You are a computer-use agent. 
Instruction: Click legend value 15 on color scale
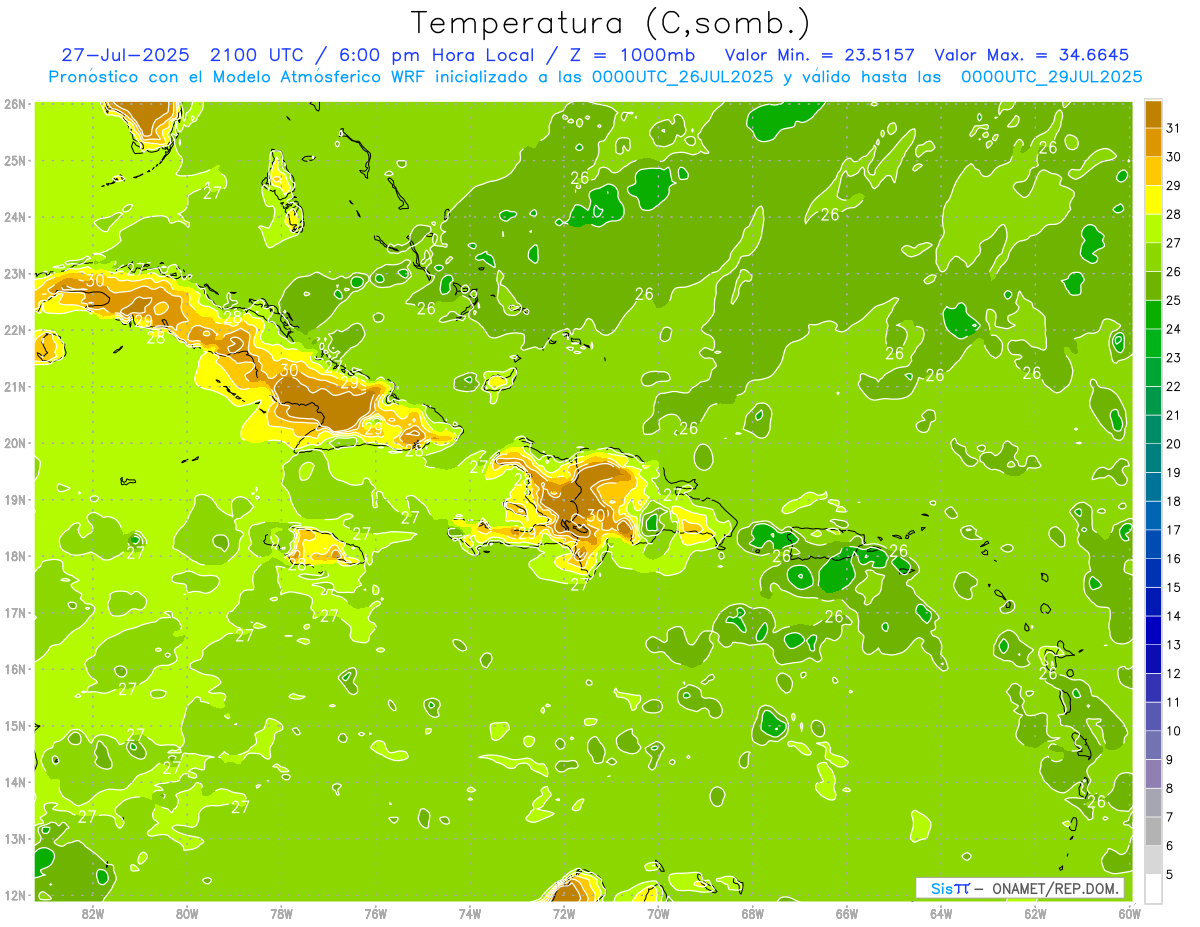[1174, 587]
